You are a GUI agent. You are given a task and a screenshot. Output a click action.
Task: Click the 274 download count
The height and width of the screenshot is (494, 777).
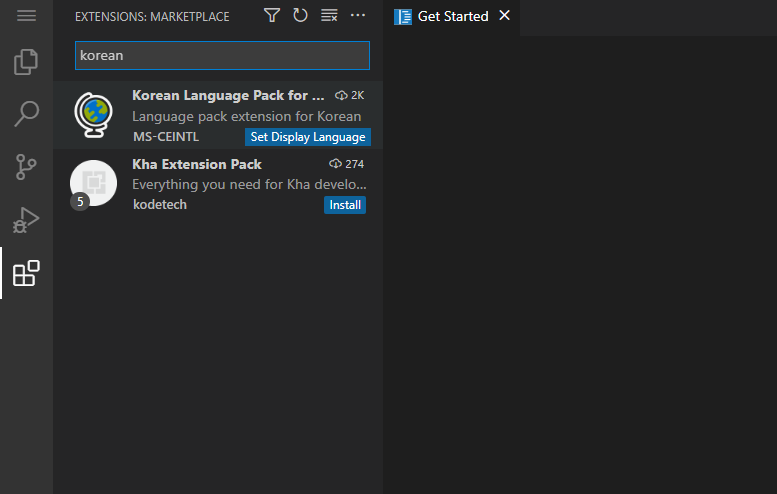[347, 164]
